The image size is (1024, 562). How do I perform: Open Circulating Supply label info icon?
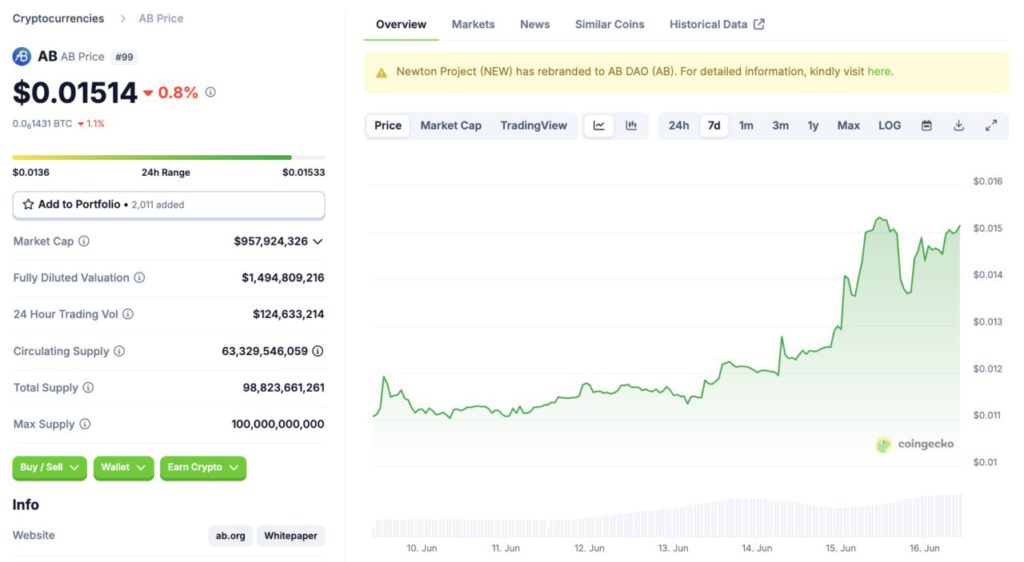(120, 351)
